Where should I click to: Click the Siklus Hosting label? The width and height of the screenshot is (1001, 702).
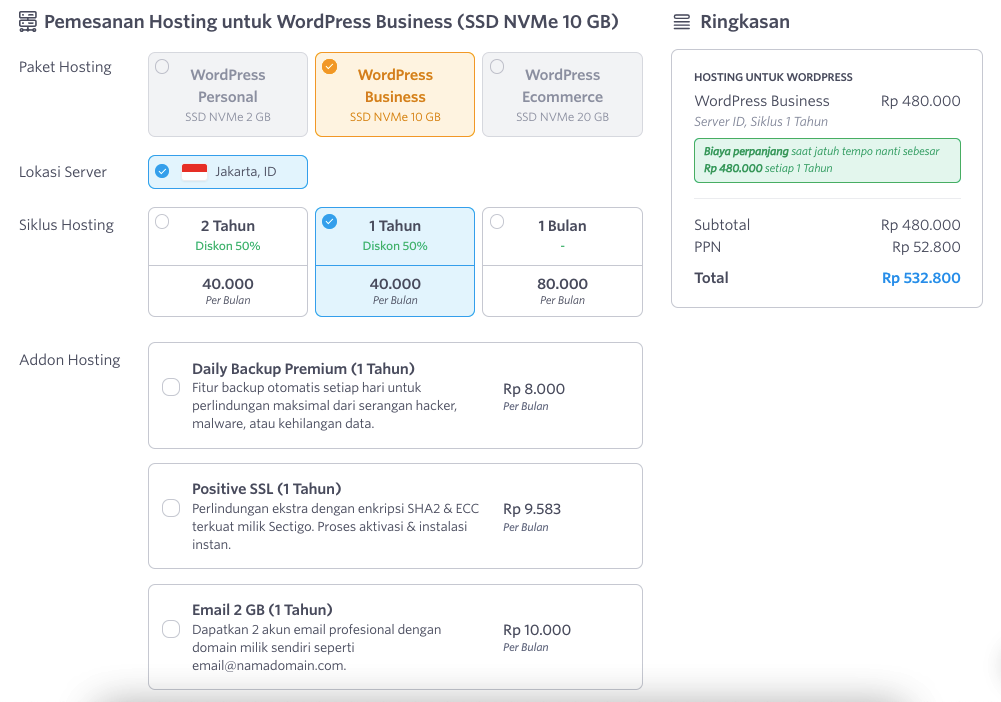66,225
